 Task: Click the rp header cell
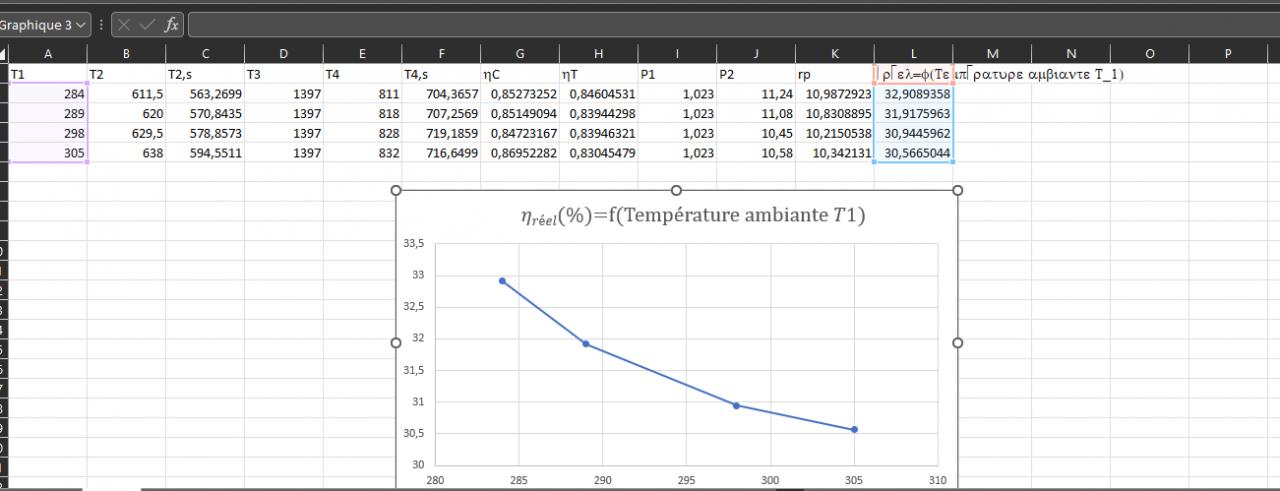click(835, 74)
